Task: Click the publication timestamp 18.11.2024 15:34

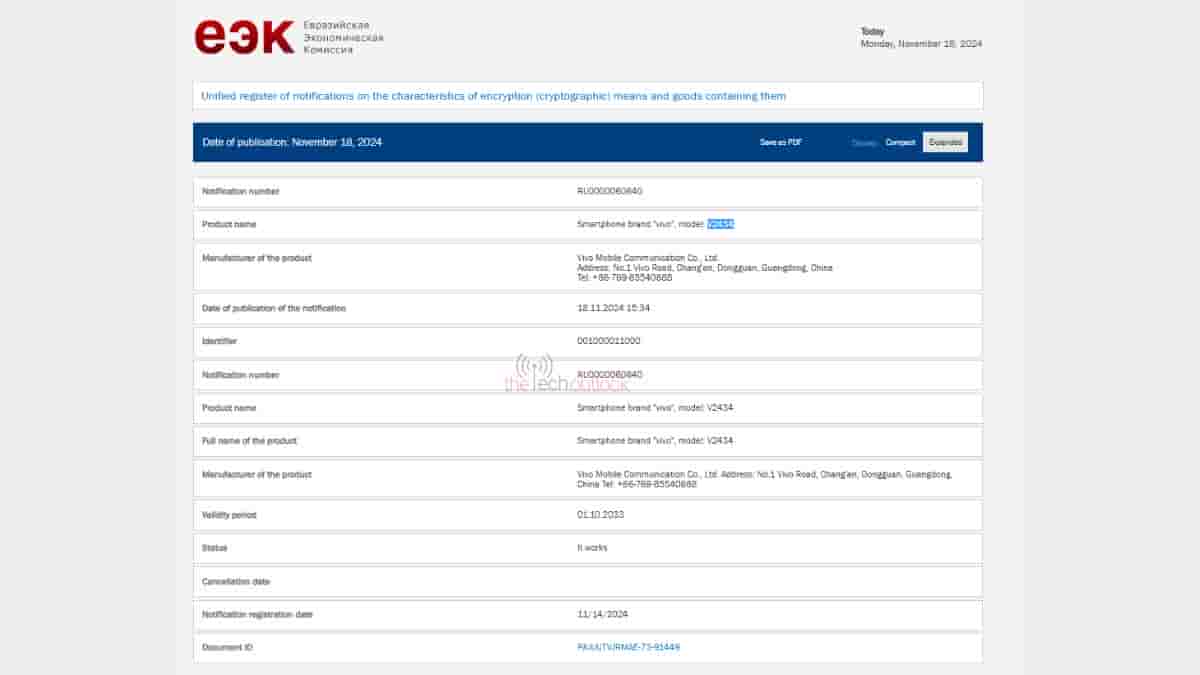Action: (613, 308)
